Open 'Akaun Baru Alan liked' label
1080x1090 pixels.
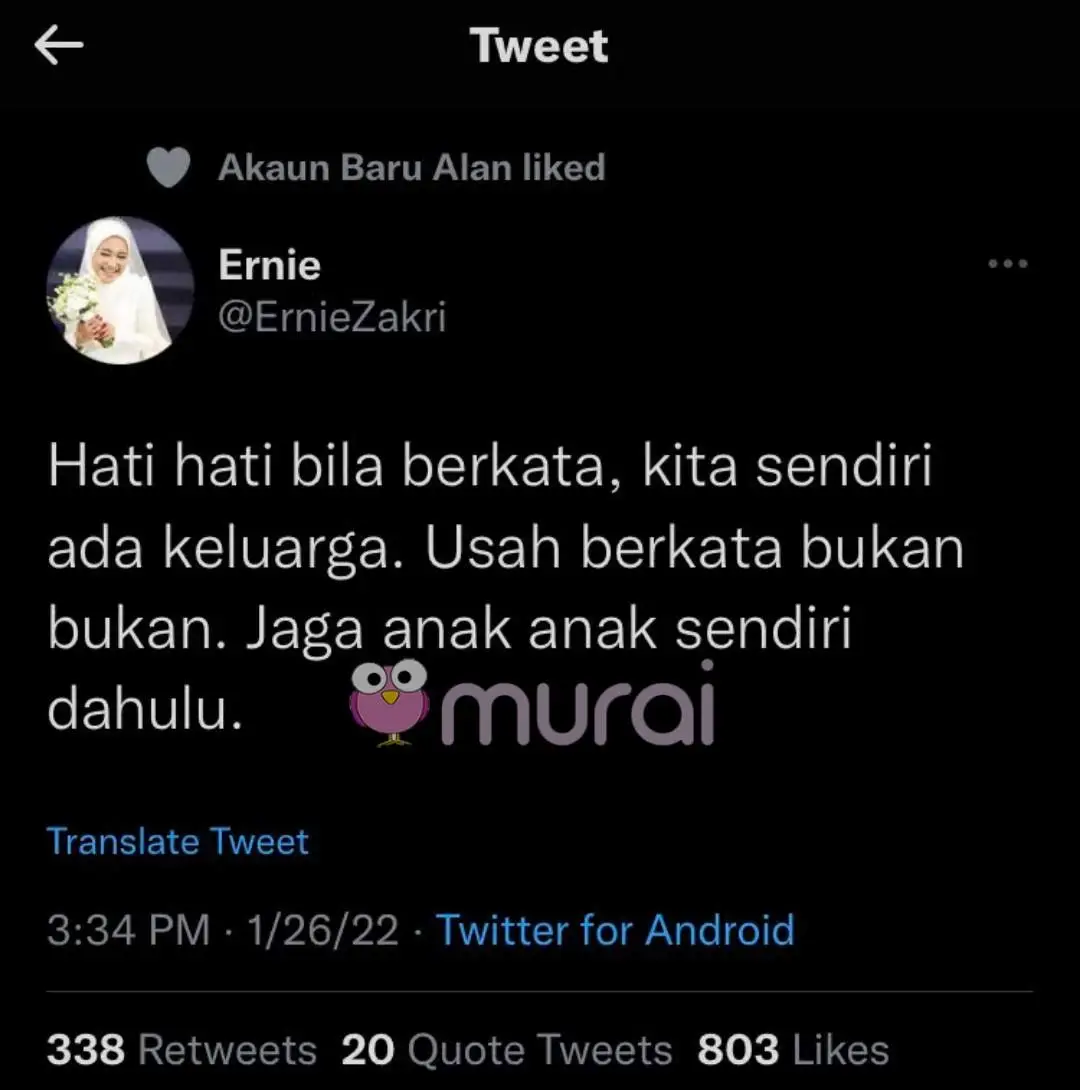(411, 168)
